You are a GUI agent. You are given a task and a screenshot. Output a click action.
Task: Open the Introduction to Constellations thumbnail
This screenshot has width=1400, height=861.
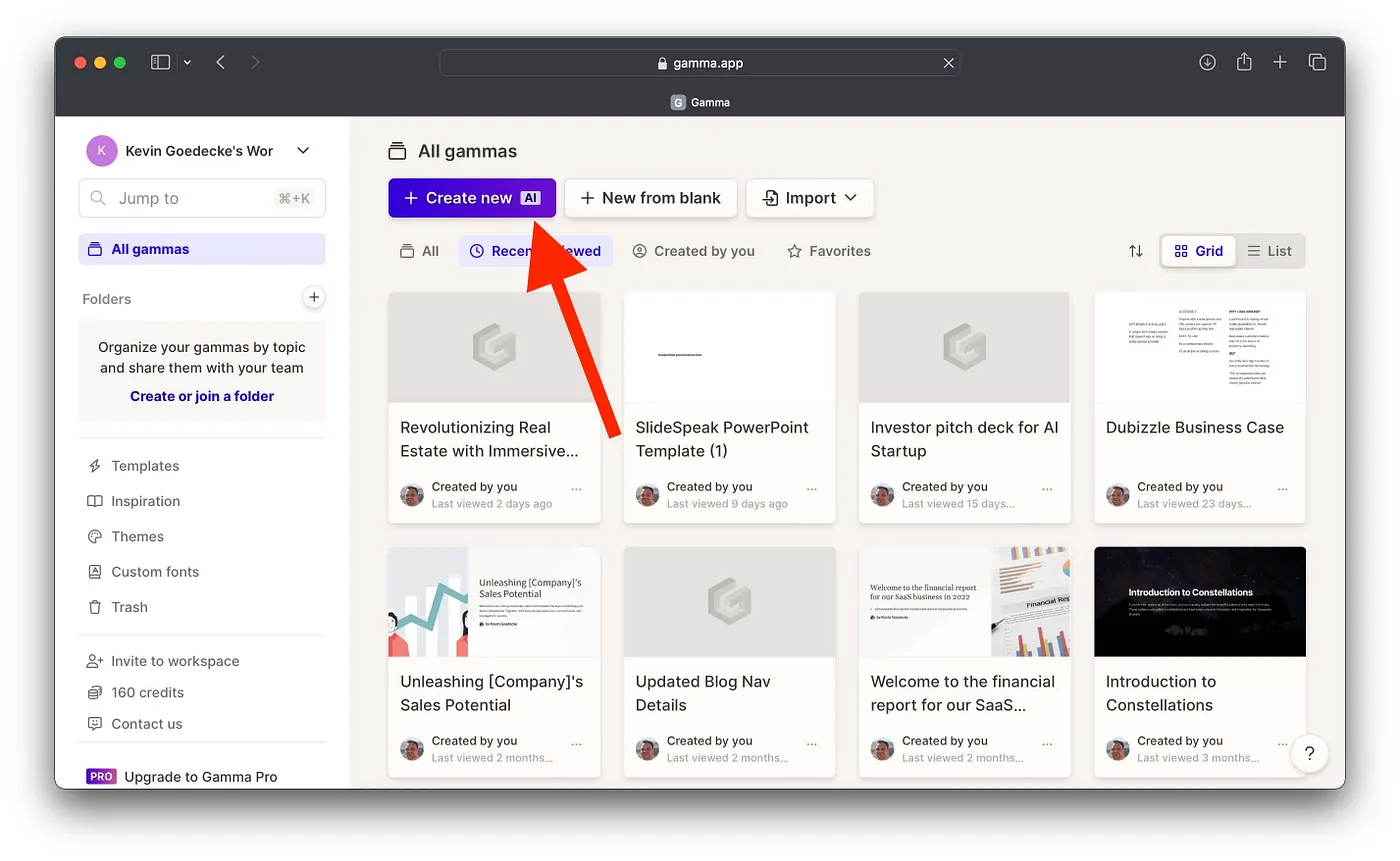coord(1200,602)
